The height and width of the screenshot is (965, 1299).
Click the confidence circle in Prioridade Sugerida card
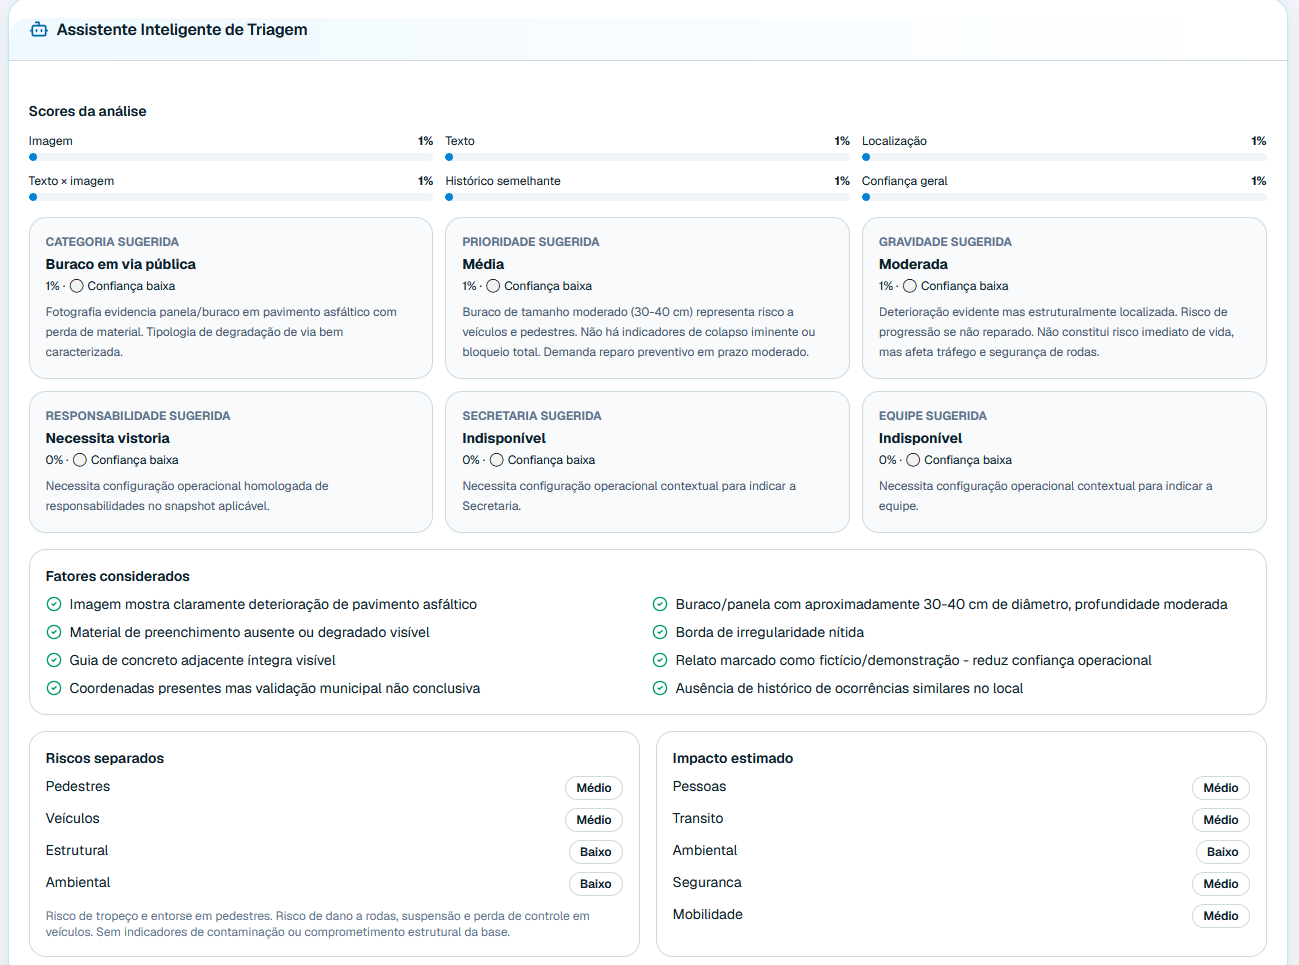tap(493, 286)
